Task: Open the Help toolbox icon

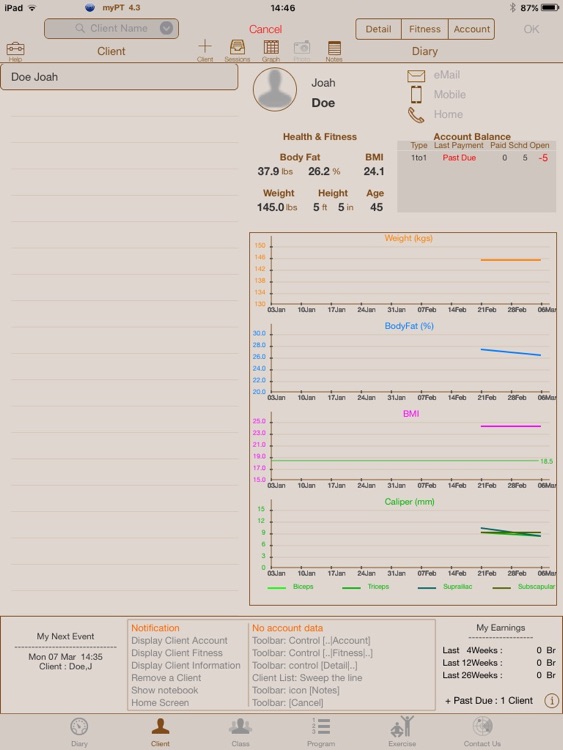Action: pyautogui.click(x=15, y=49)
